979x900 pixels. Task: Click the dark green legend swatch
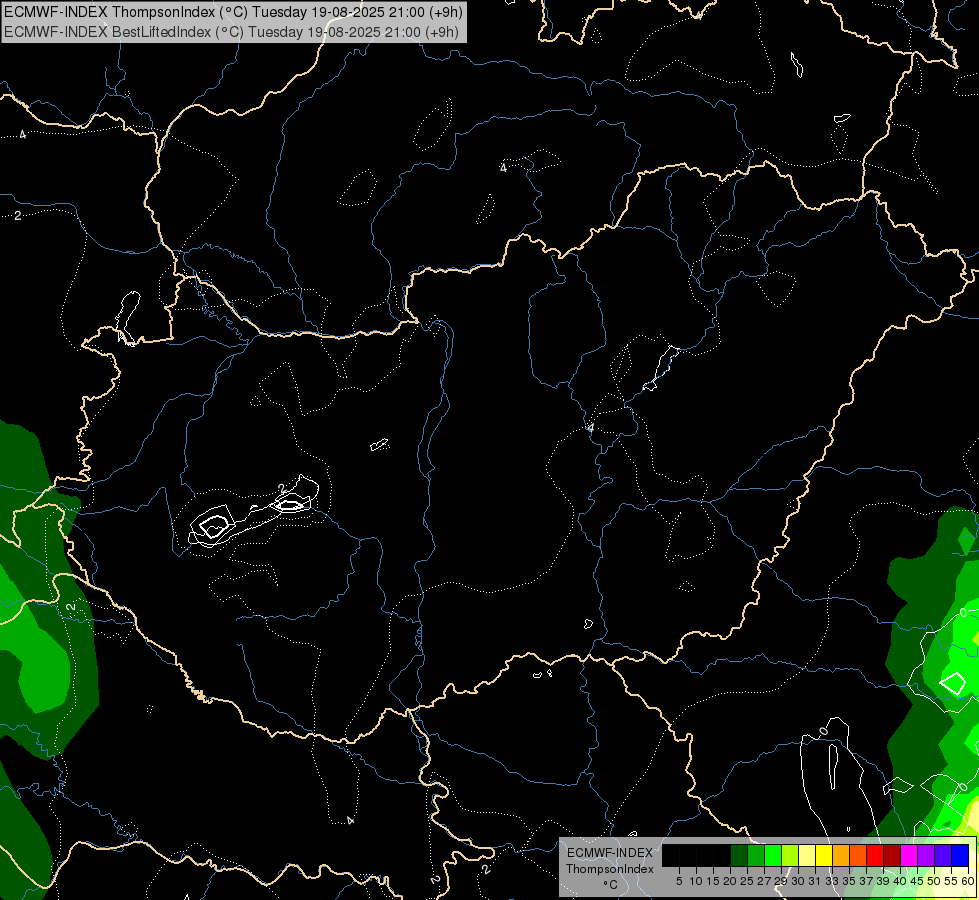tap(739, 855)
